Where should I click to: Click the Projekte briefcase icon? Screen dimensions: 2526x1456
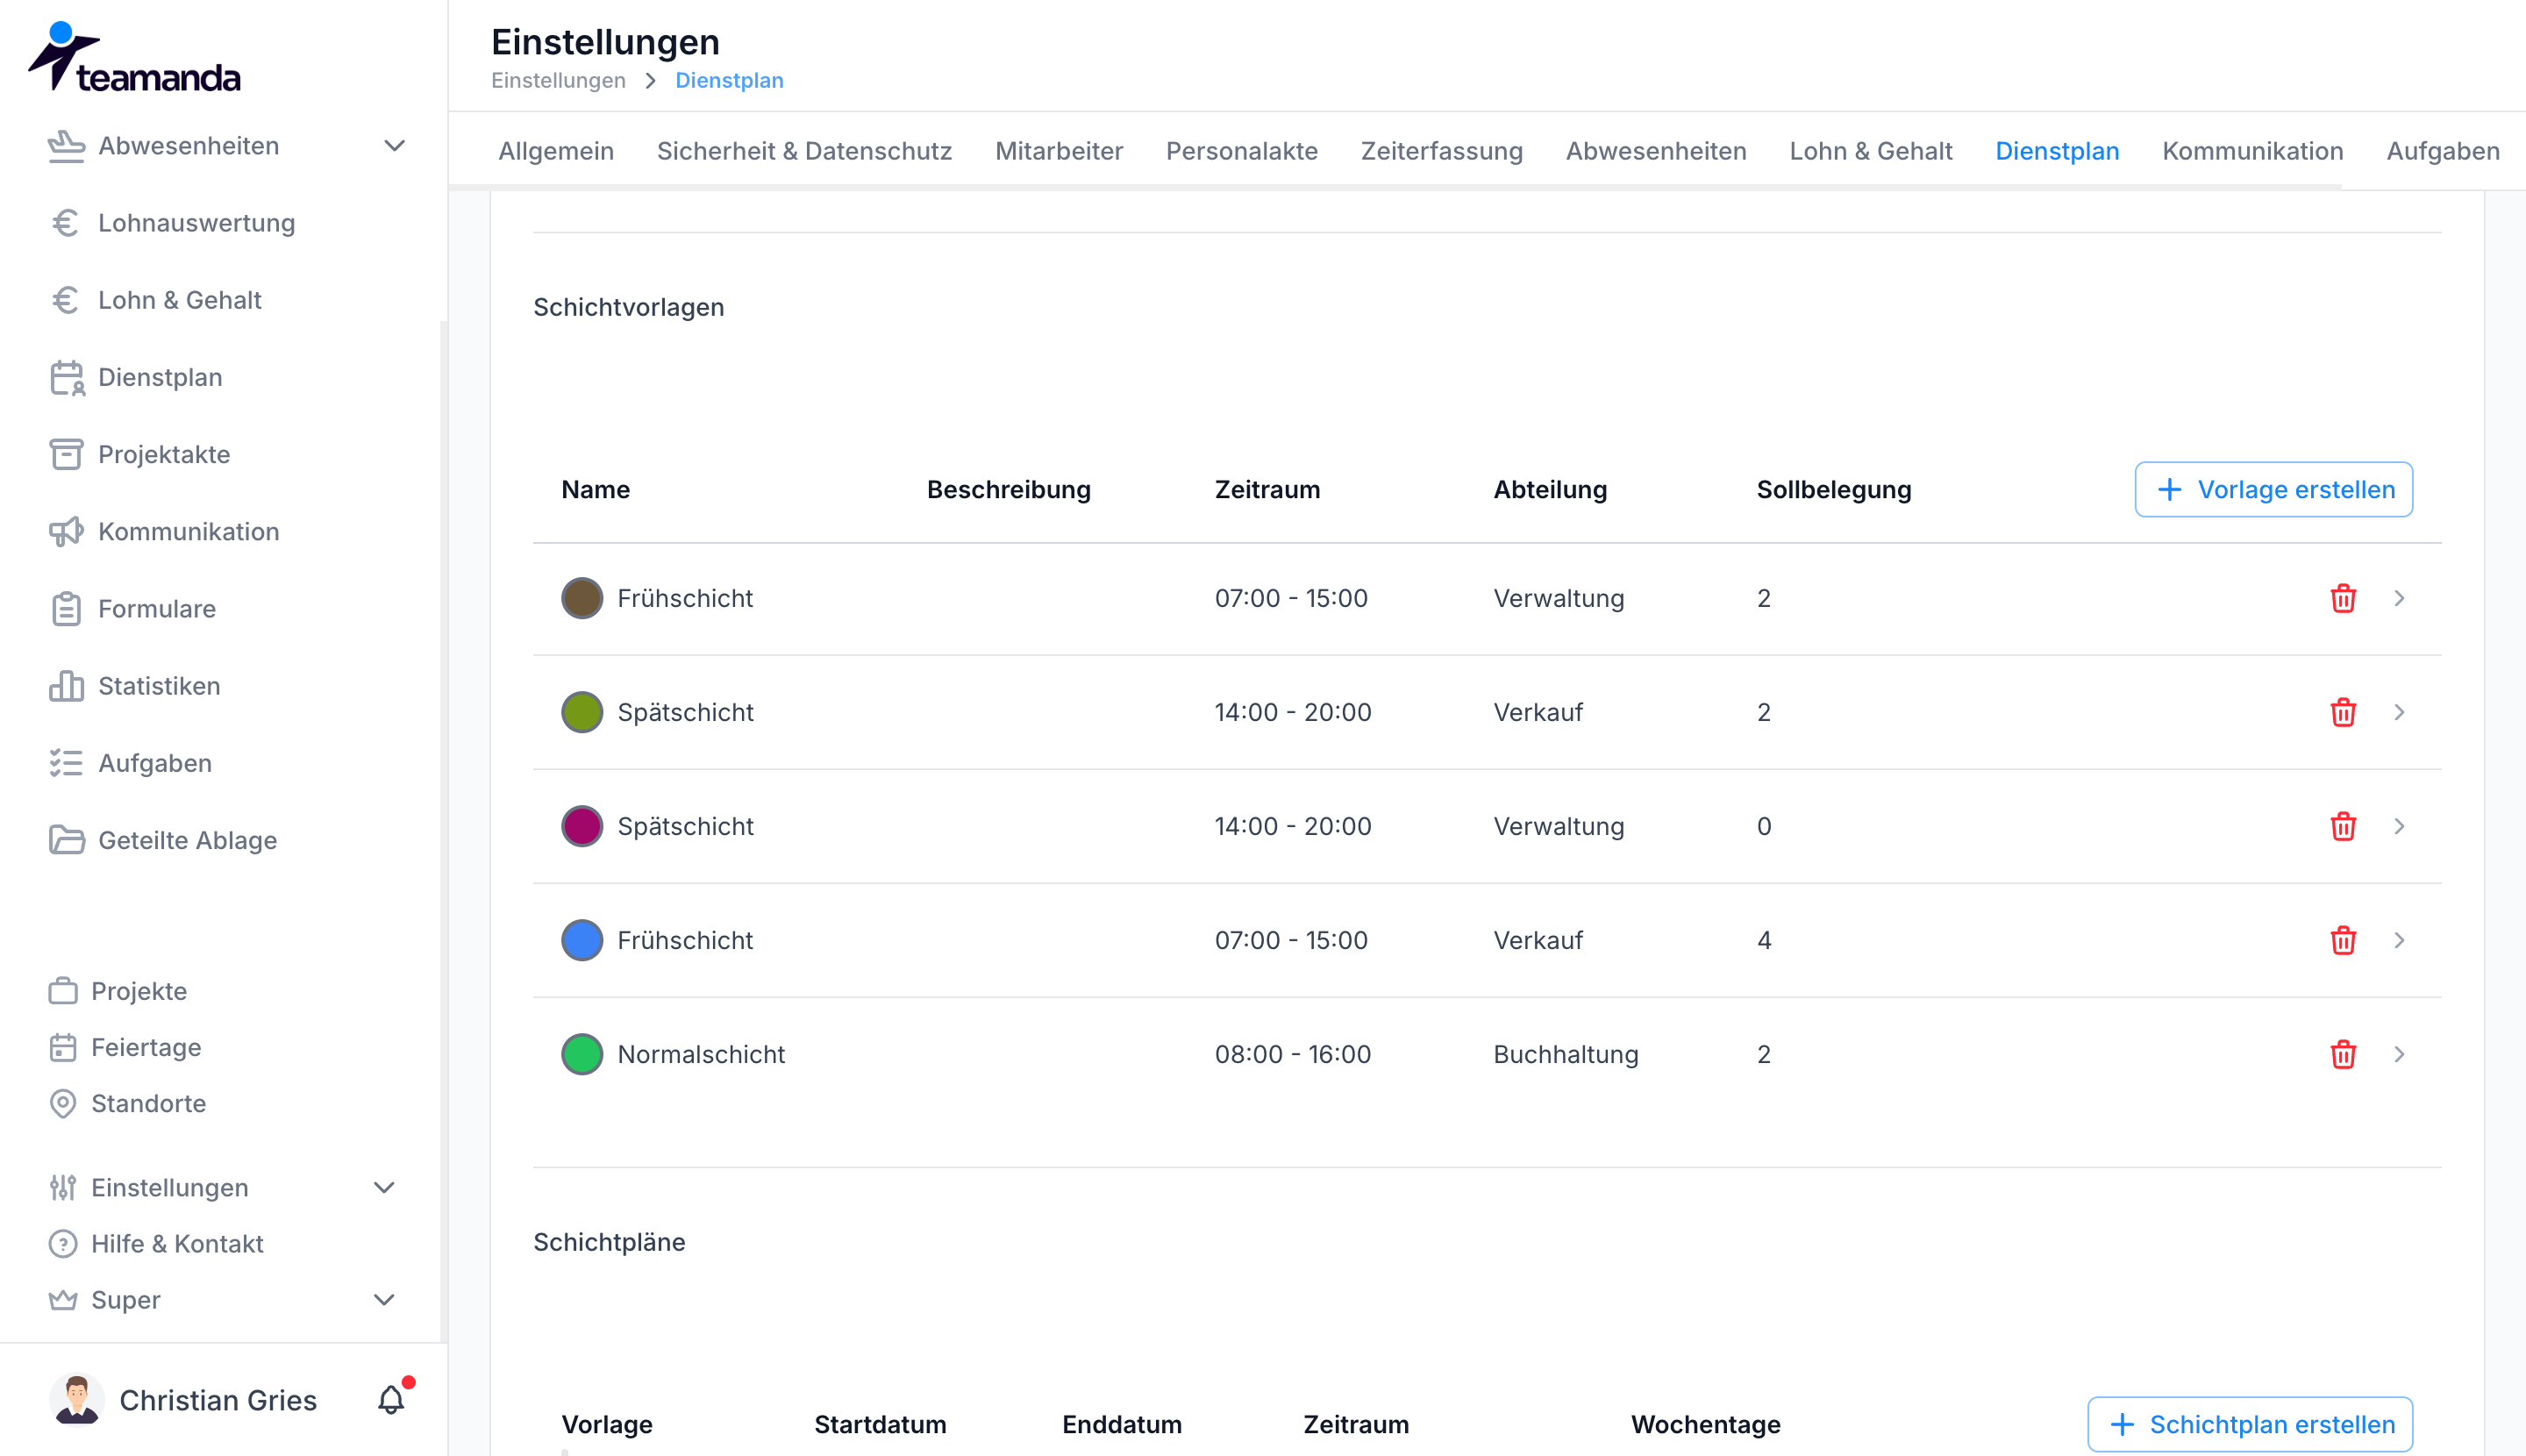(63, 991)
